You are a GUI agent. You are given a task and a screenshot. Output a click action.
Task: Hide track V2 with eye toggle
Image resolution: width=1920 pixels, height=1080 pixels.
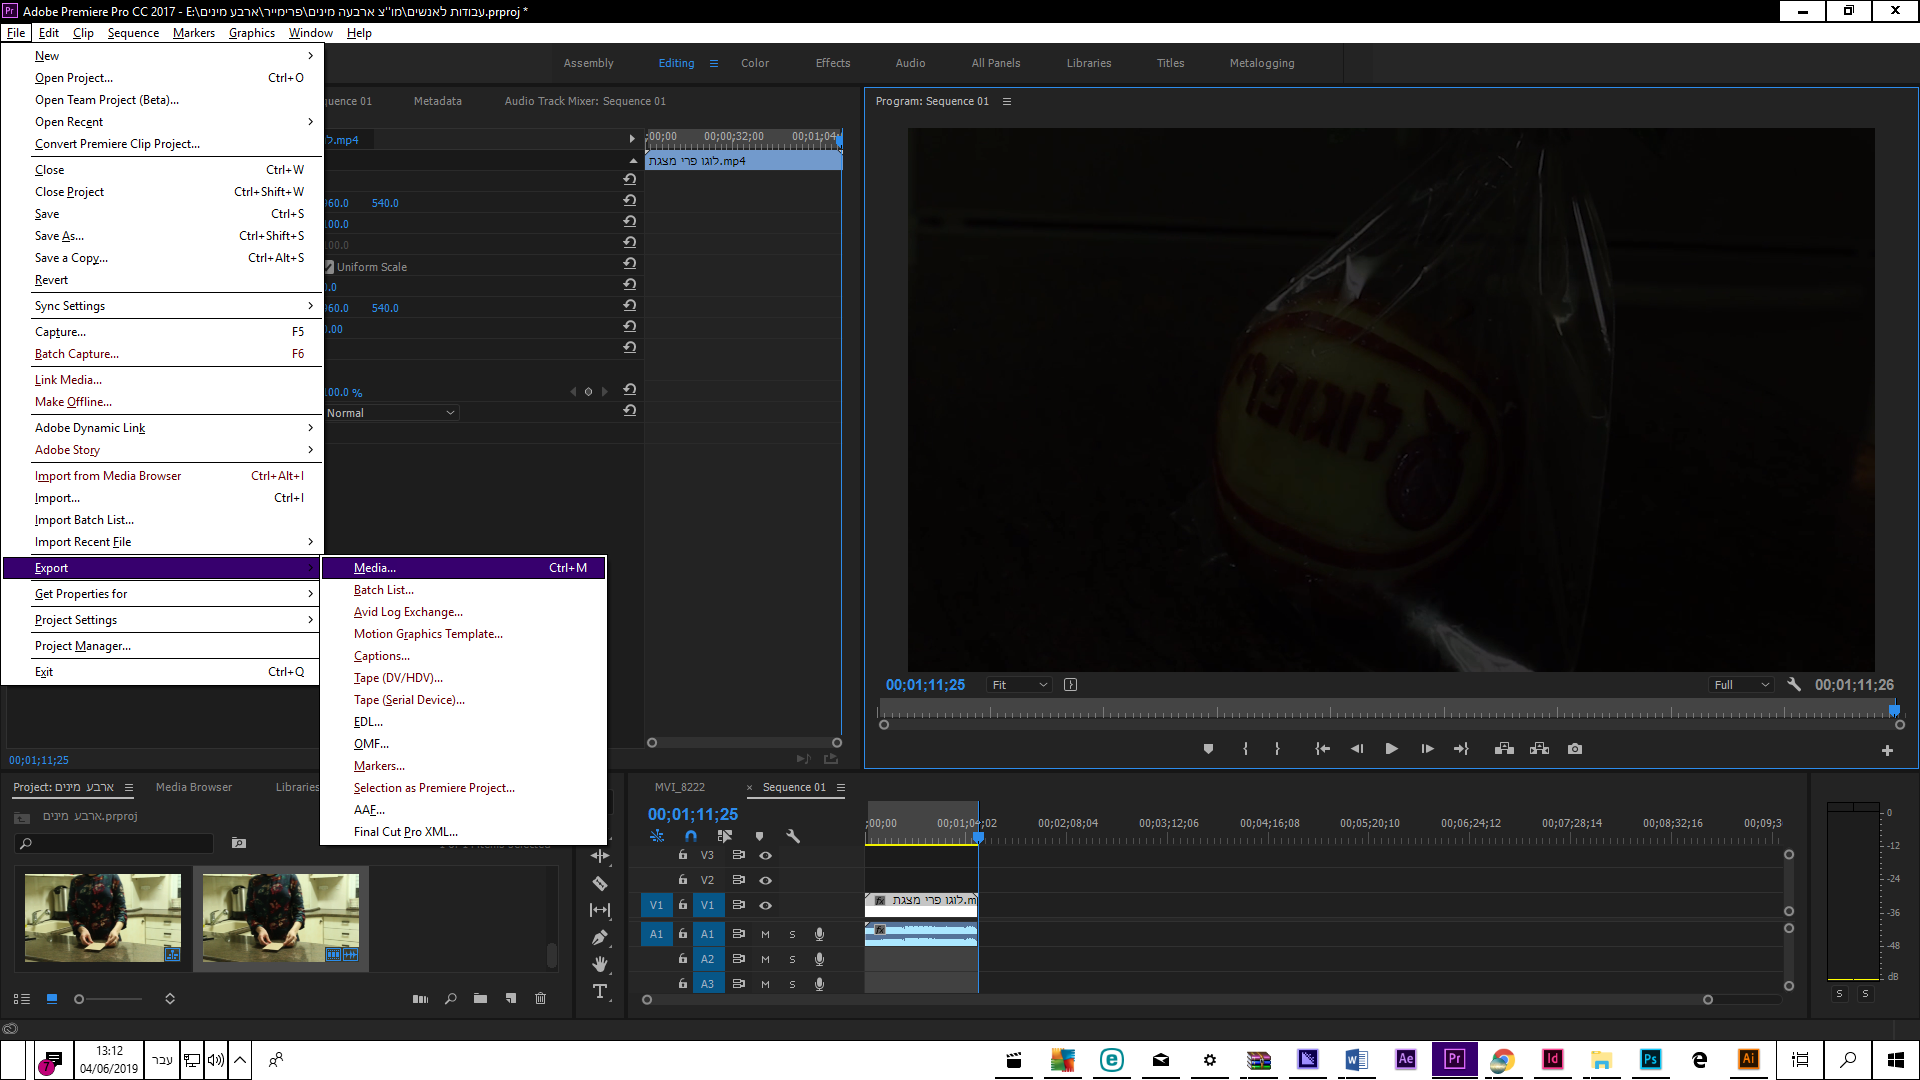point(765,880)
